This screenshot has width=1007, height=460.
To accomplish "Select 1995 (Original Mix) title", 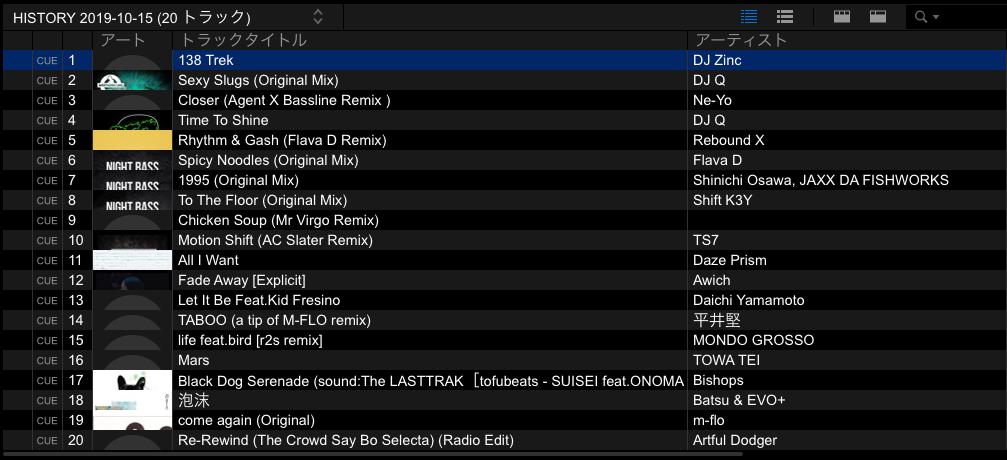I will [238, 181].
